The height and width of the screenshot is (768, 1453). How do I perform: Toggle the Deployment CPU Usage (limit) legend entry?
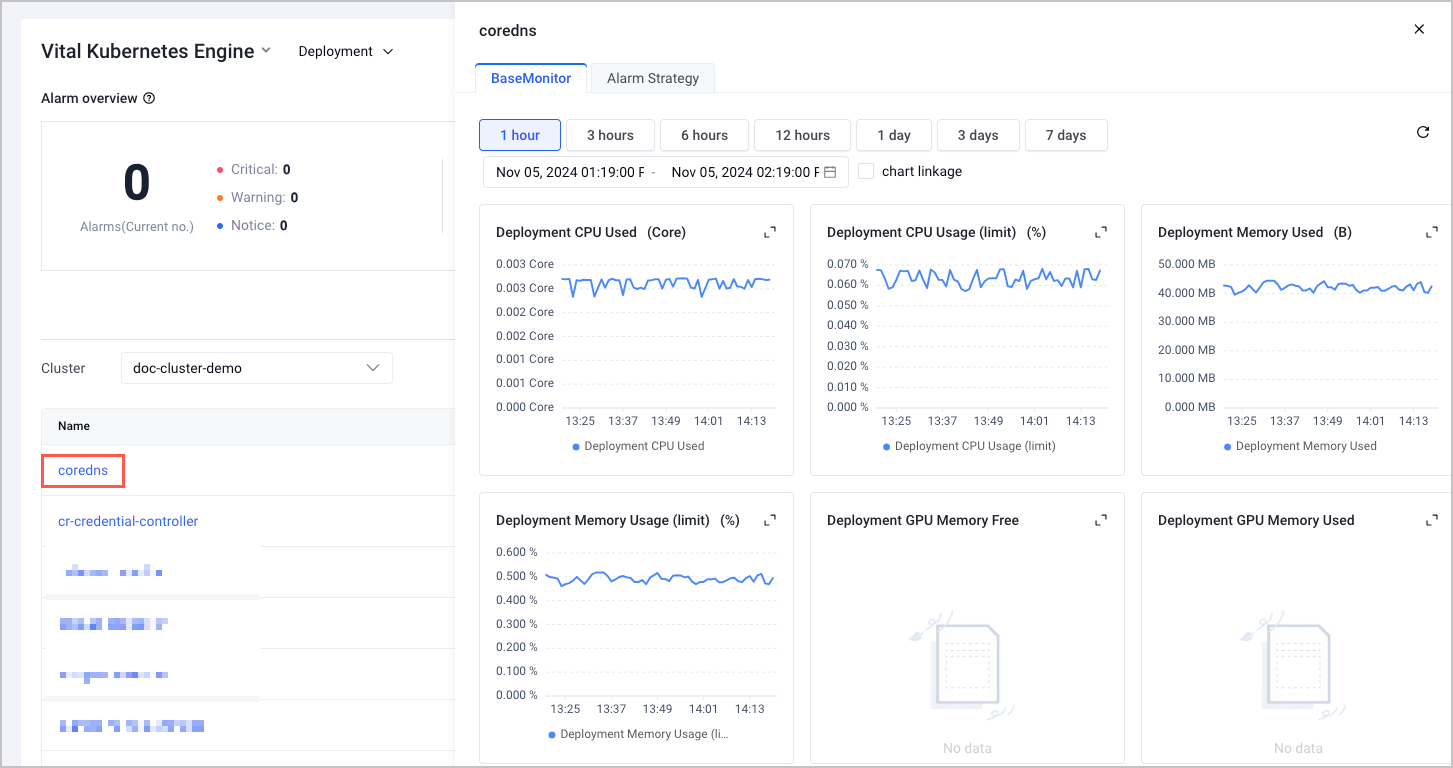click(969, 446)
